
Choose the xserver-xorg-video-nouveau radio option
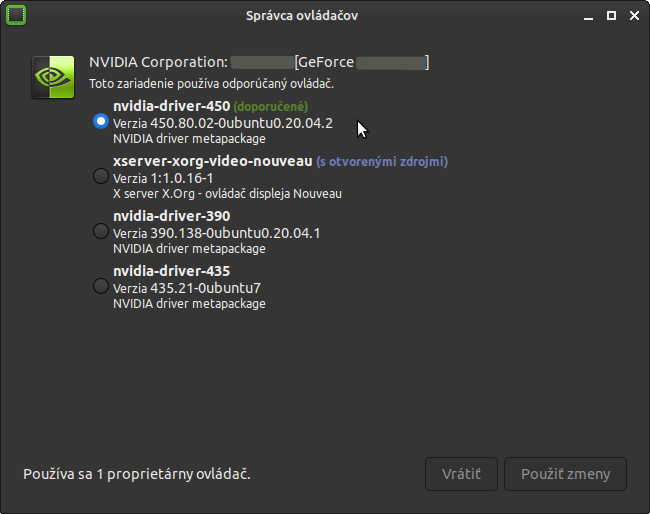coord(100,176)
